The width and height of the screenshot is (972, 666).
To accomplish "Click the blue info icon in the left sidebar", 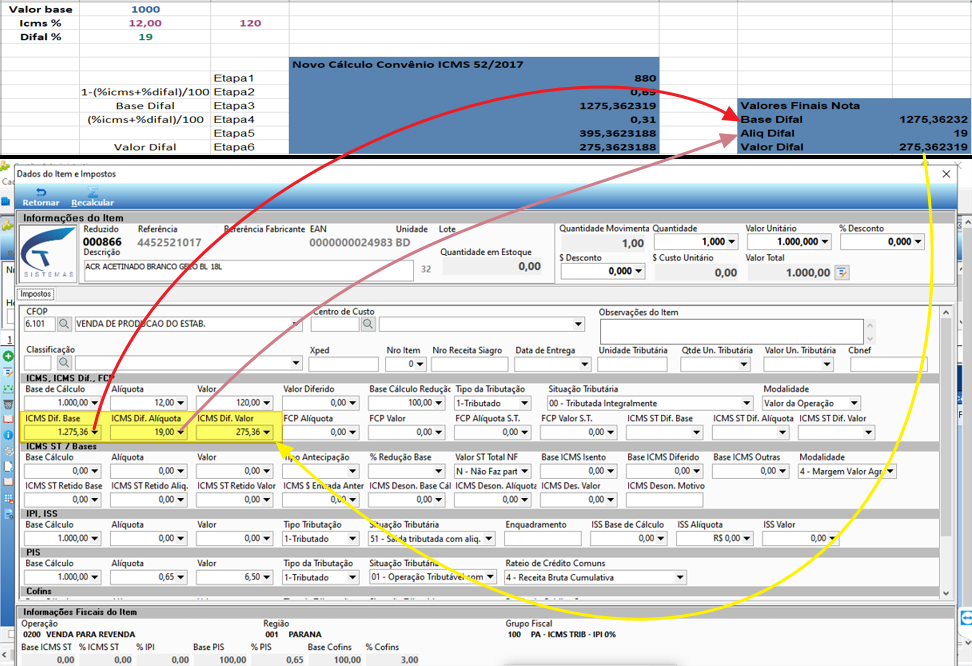I will pyautogui.click(x=8, y=435).
